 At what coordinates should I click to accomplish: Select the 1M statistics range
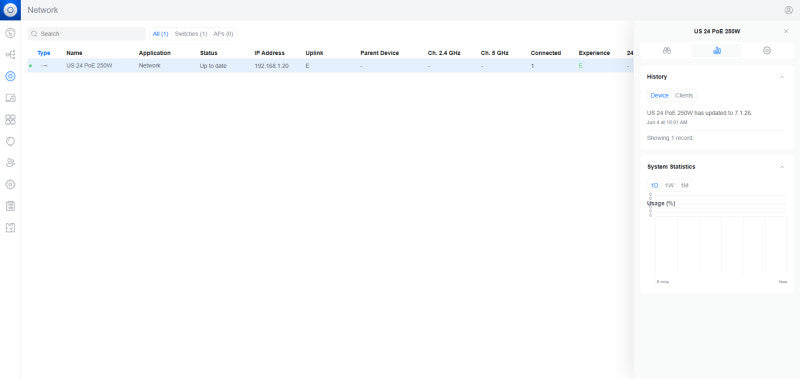(x=685, y=186)
